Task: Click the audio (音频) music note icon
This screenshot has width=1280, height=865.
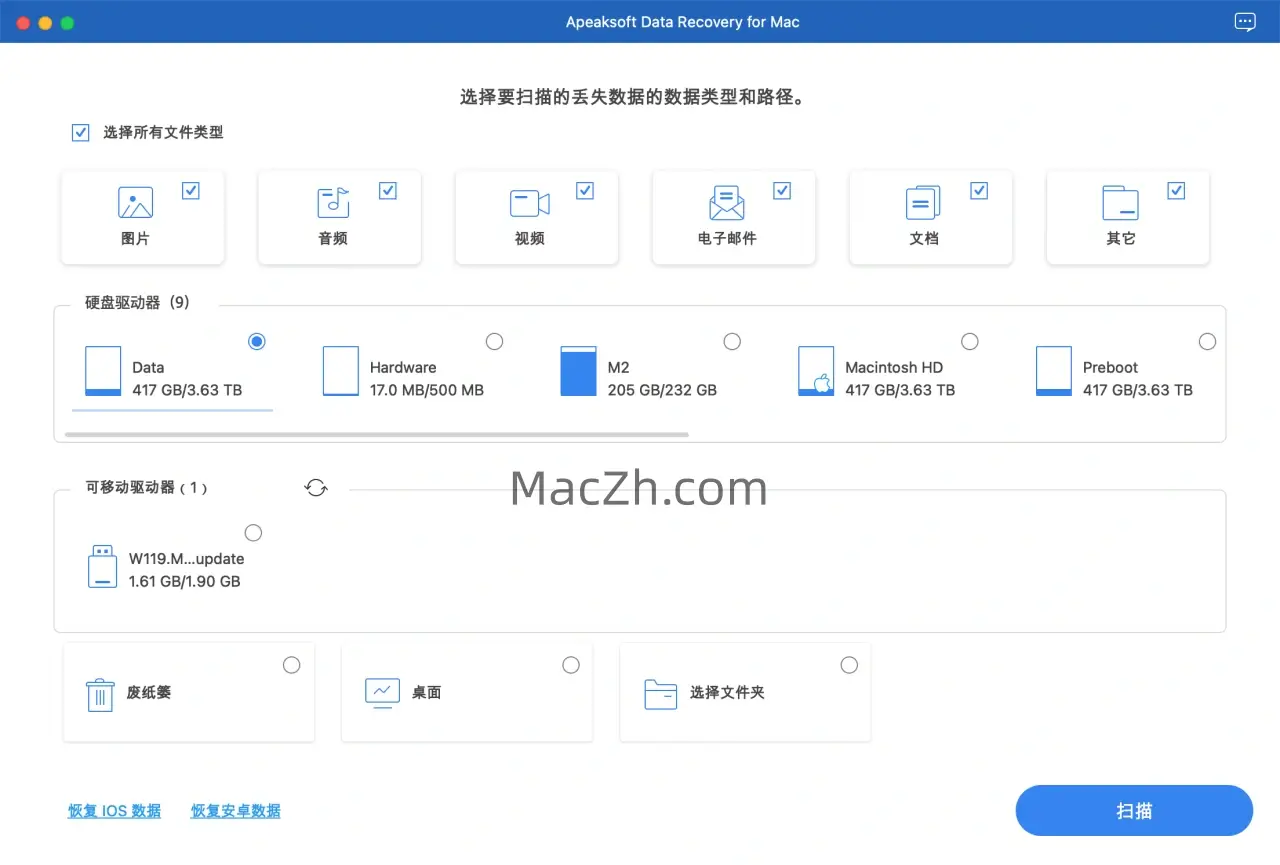Action: tap(333, 203)
